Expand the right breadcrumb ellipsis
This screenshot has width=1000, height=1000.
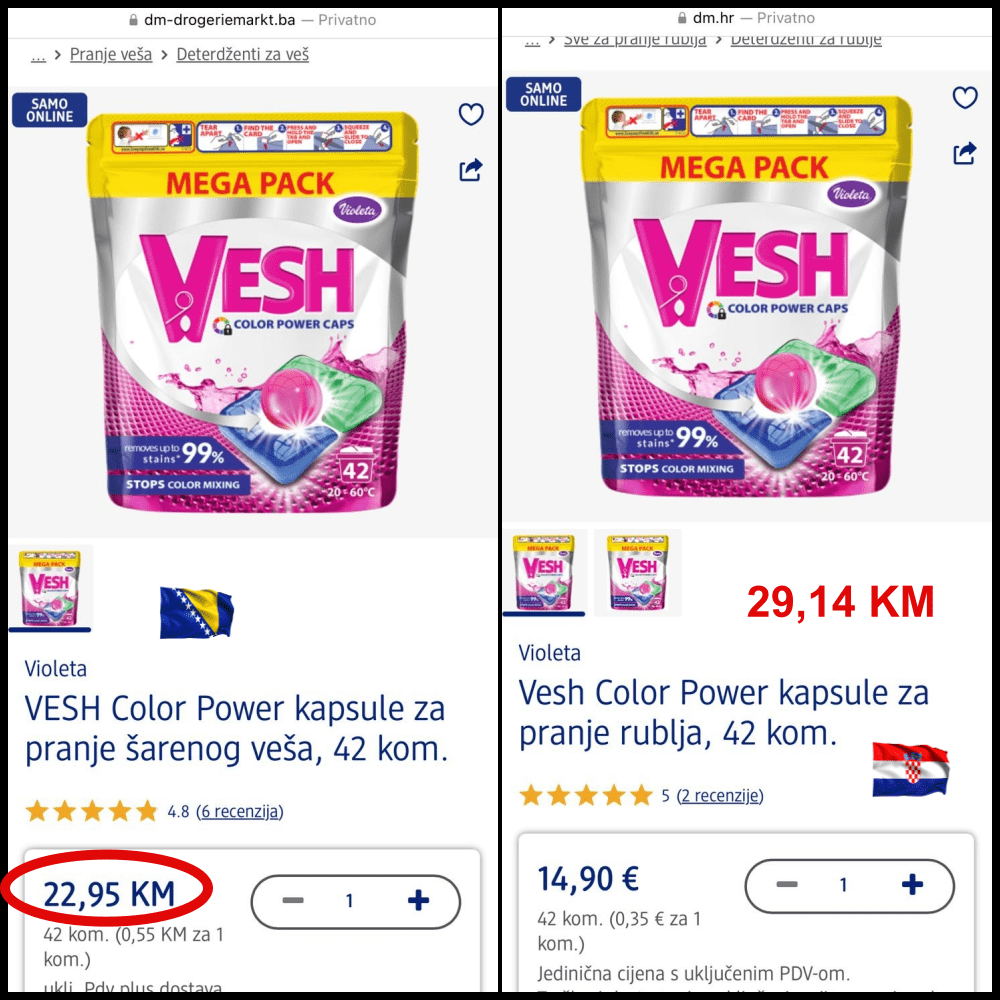coord(532,41)
